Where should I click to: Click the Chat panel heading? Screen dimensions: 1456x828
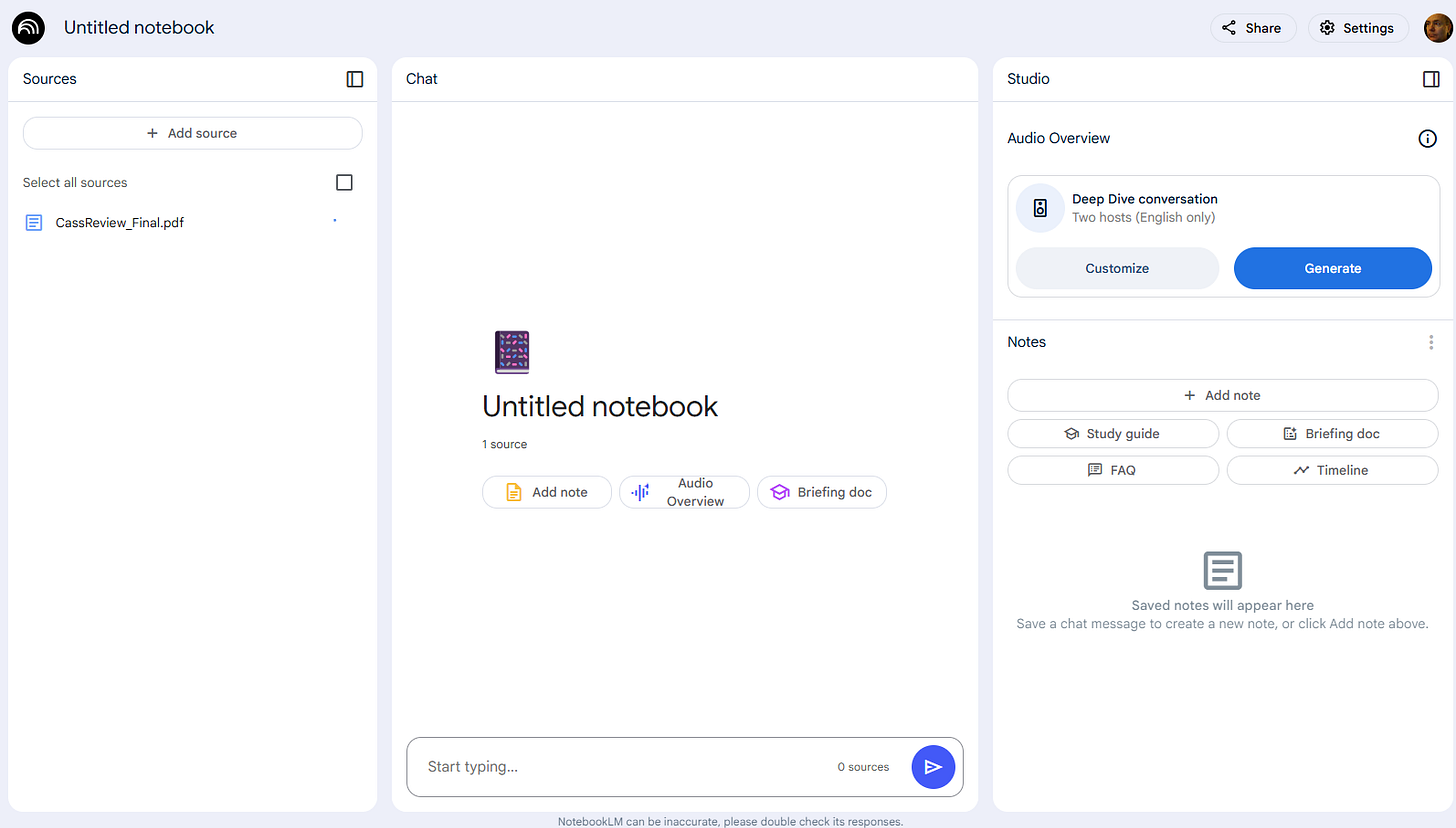(422, 79)
